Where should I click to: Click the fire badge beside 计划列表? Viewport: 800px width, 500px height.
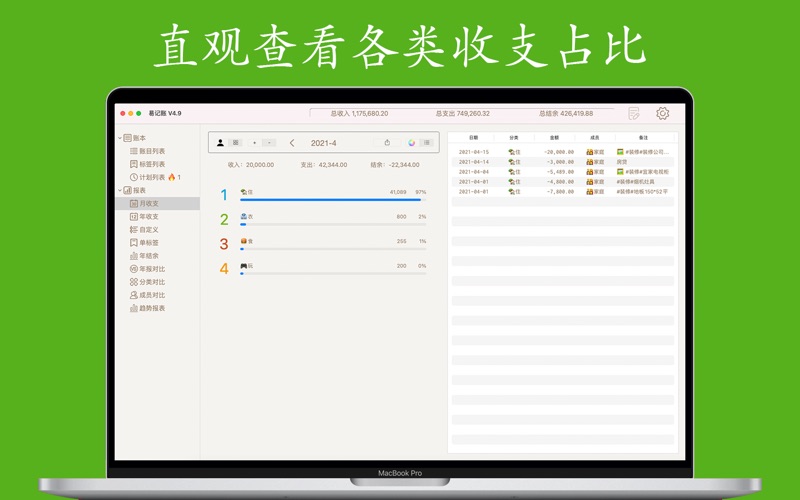pos(171,177)
